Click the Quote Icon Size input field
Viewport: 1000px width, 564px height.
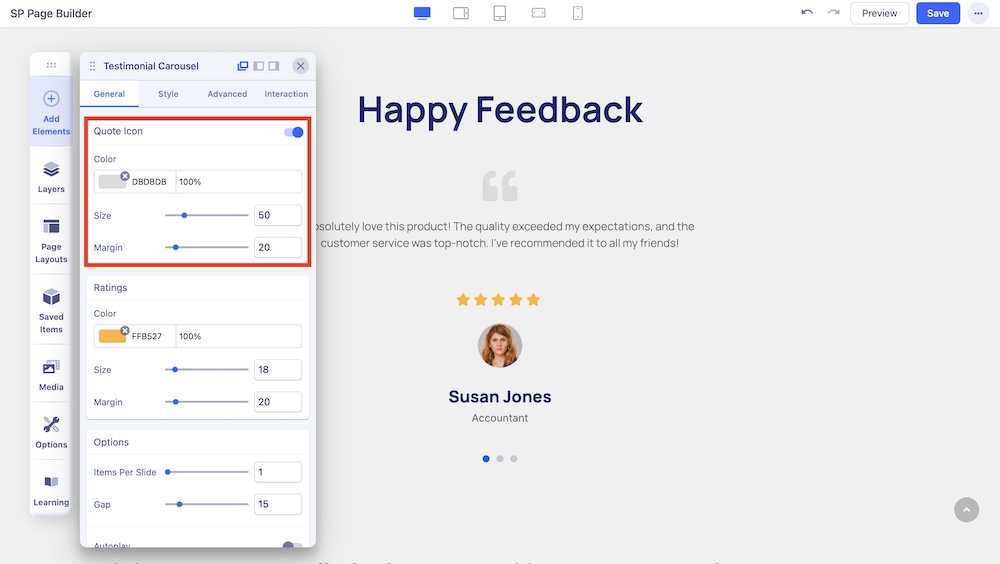tap(277, 215)
